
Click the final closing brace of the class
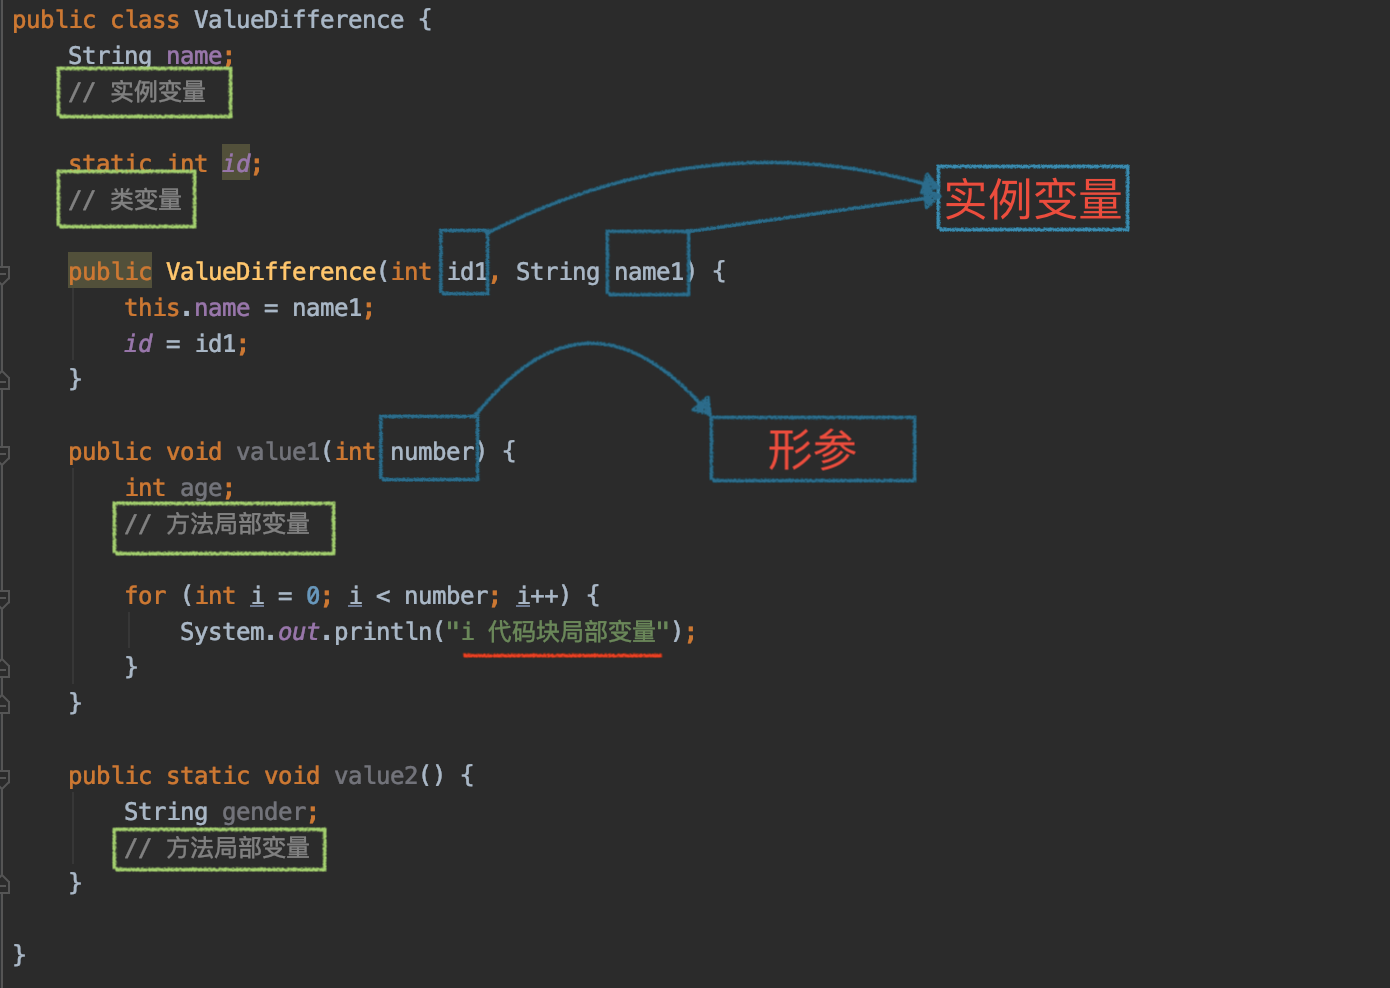click(19, 954)
